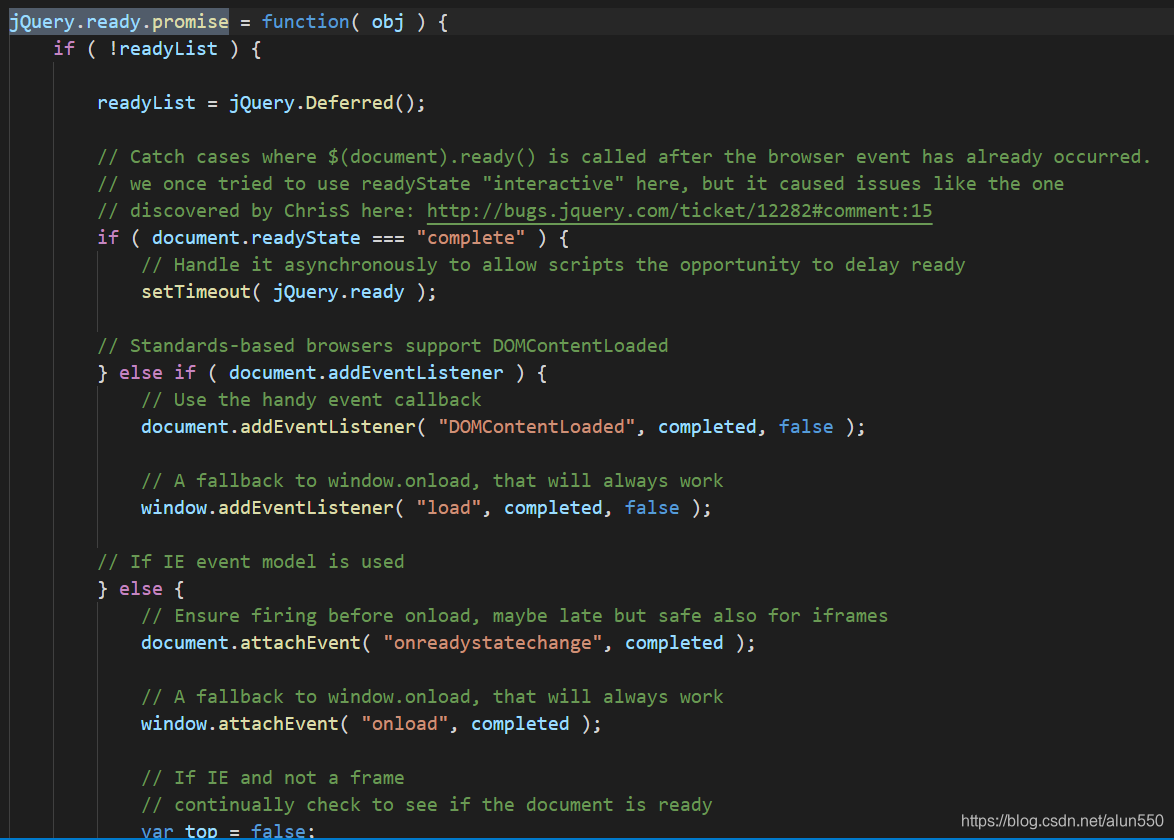Click "document.attachEvent" call
1174x840 pixels.
(251, 643)
